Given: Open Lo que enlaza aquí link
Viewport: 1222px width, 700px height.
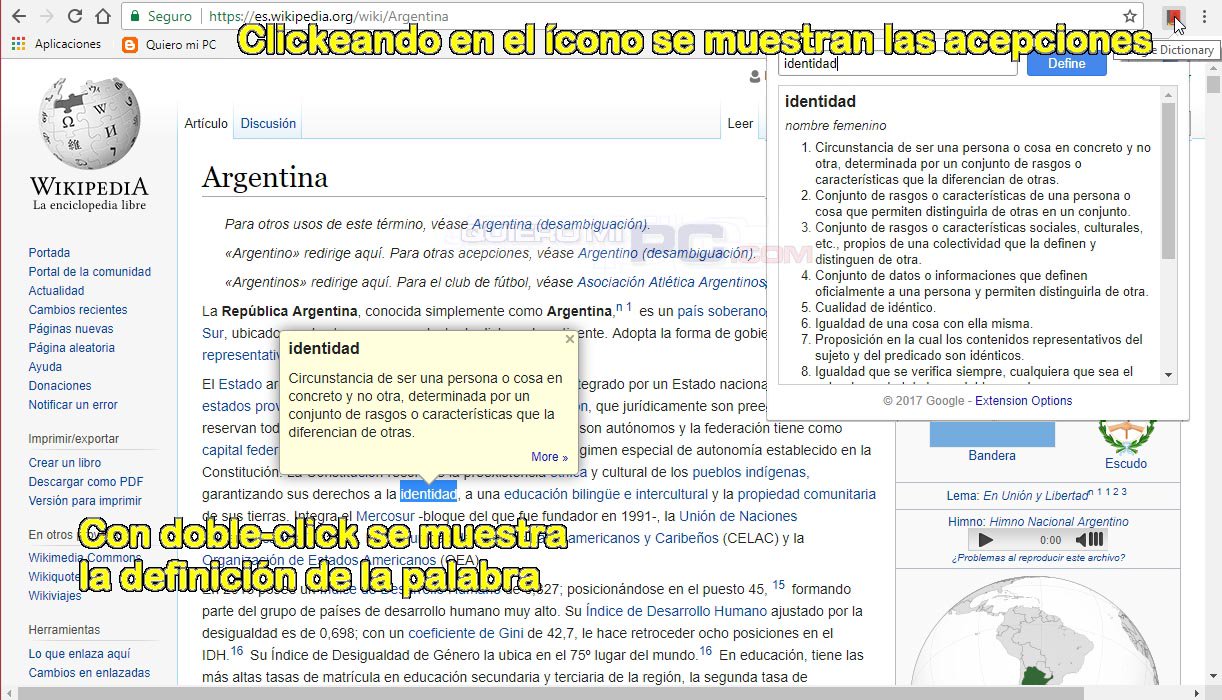Looking at the screenshot, I should pyautogui.click(x=79, y=654).
